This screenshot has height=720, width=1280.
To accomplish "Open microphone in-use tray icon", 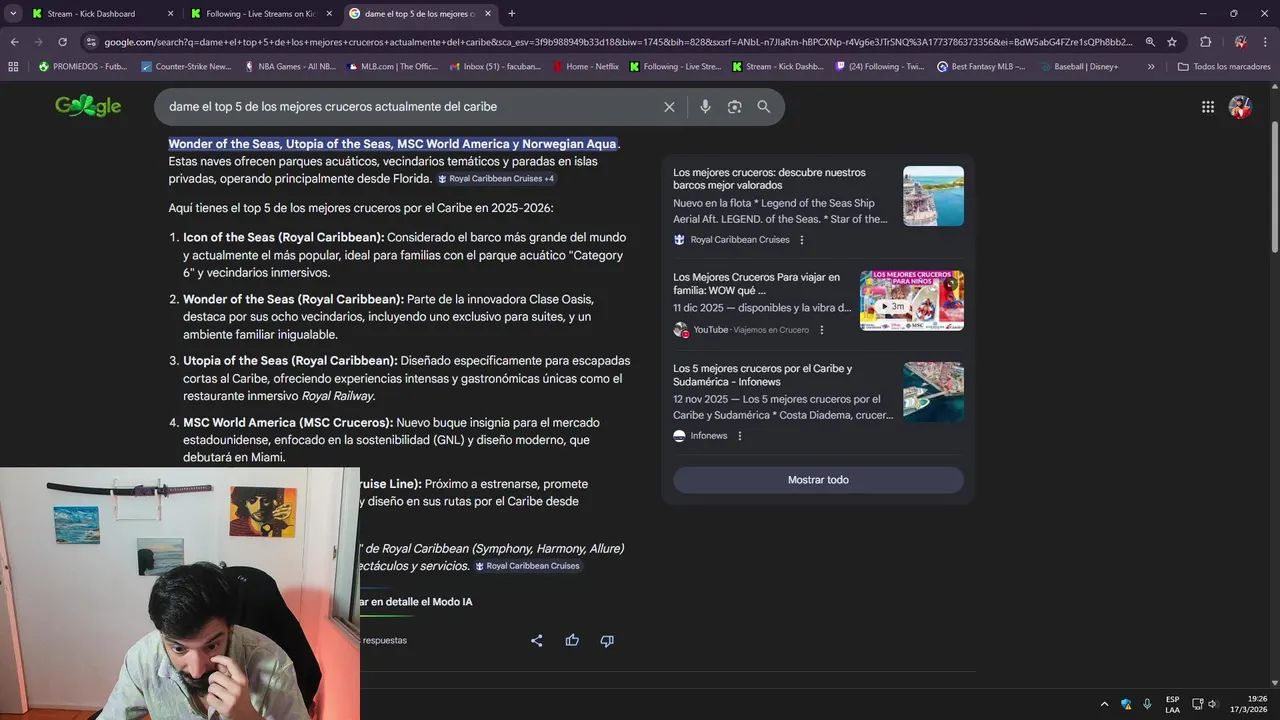I will pos(1147,704).
